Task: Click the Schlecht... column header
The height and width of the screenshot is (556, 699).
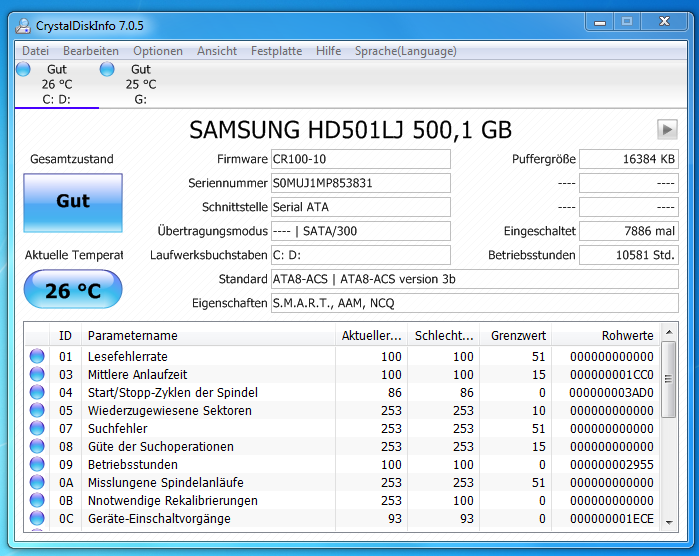Action: [444, 335]
